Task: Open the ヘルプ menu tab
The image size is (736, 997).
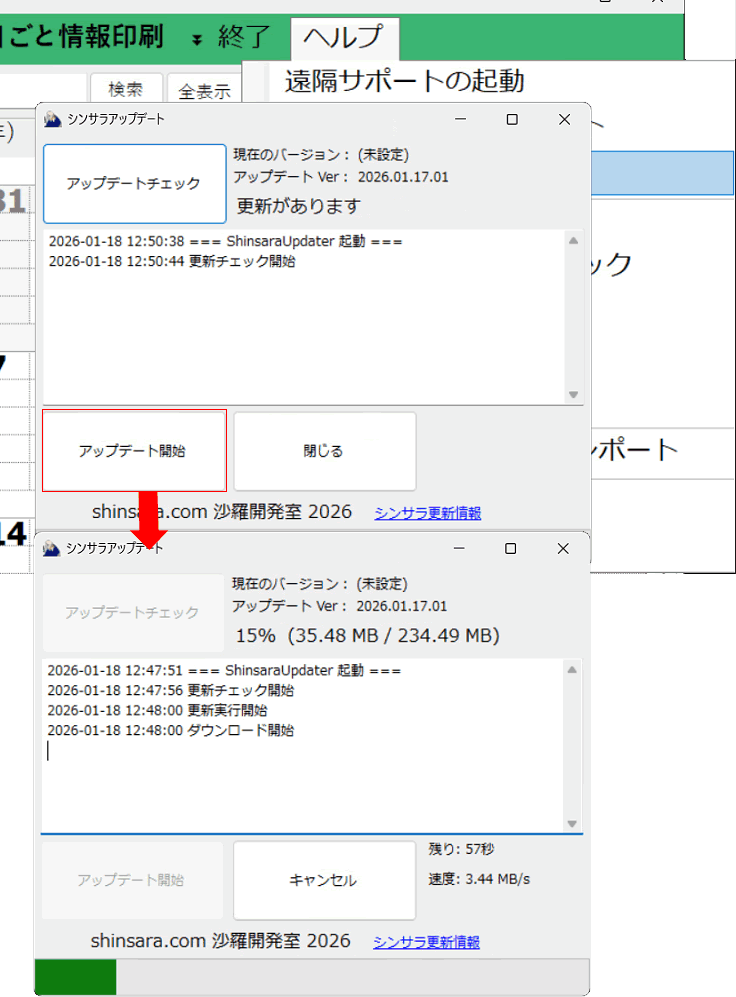Action: [343, 37]
